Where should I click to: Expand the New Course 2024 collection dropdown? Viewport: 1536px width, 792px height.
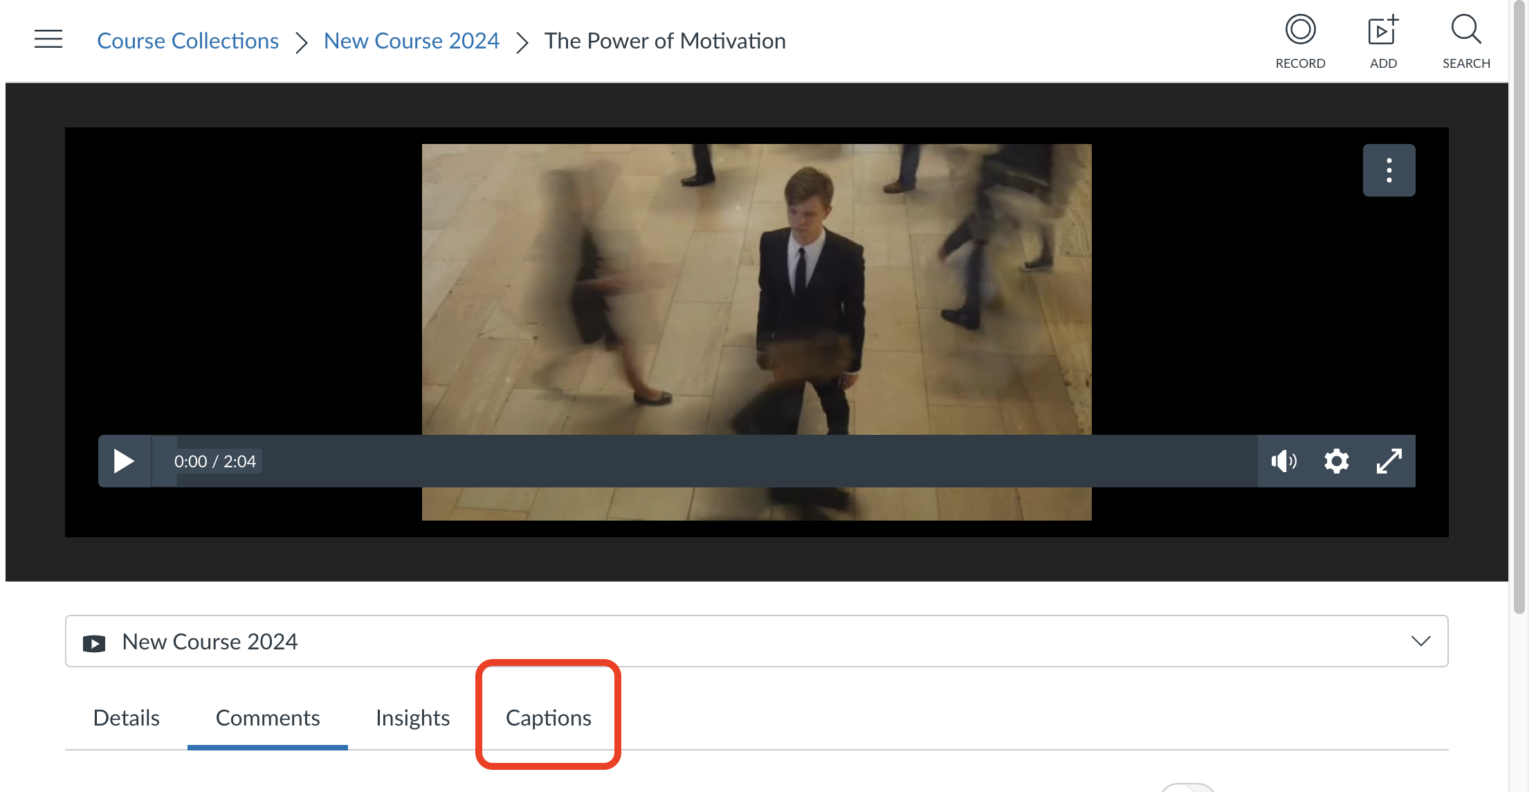point(1420,641)
